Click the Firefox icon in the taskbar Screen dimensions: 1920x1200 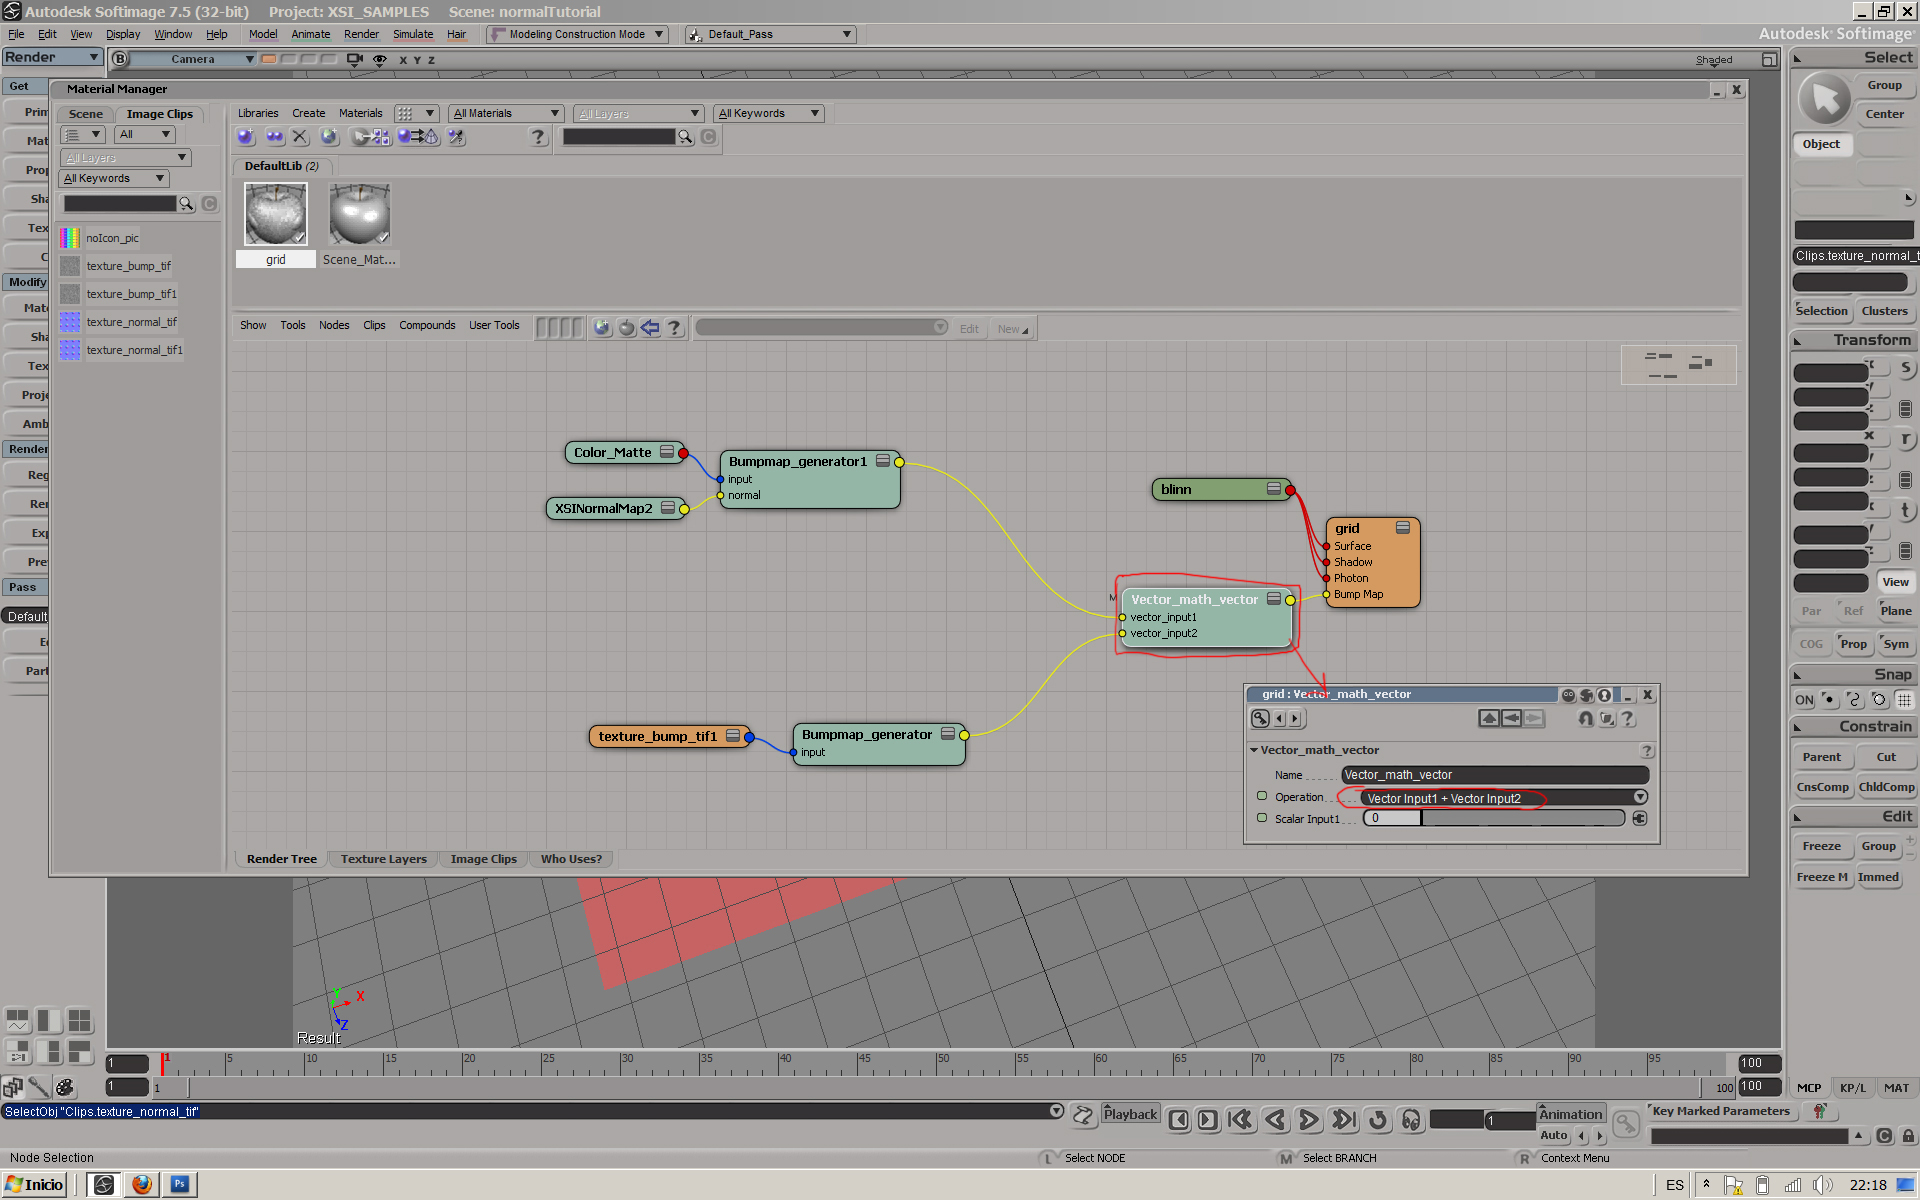coord(142,1184)
